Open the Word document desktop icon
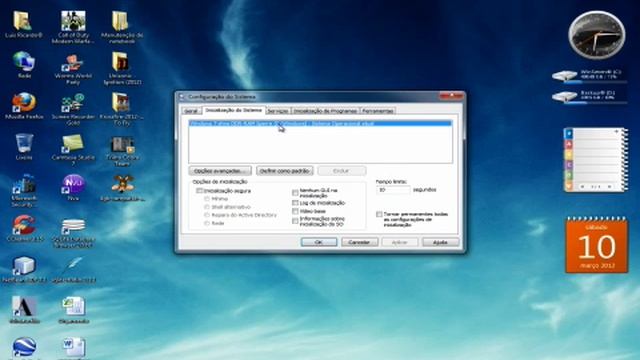Image resolution: width=640 pixels, height=360 pixels. 73,348
